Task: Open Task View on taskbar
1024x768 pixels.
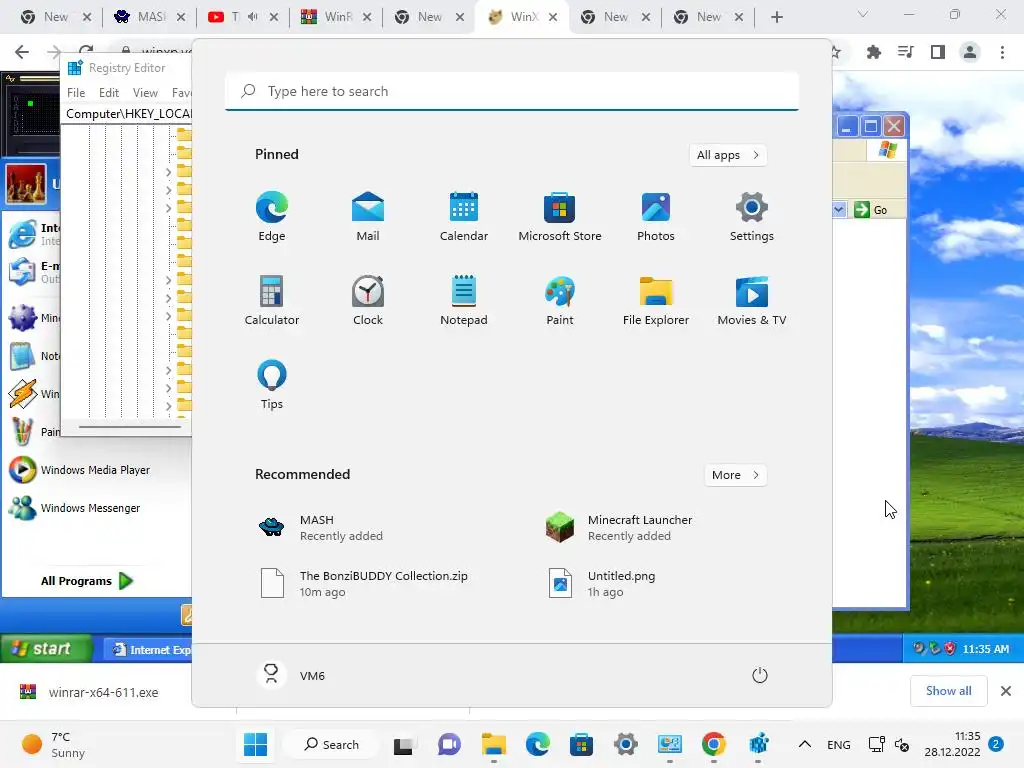Action: [x=403, y=744]
